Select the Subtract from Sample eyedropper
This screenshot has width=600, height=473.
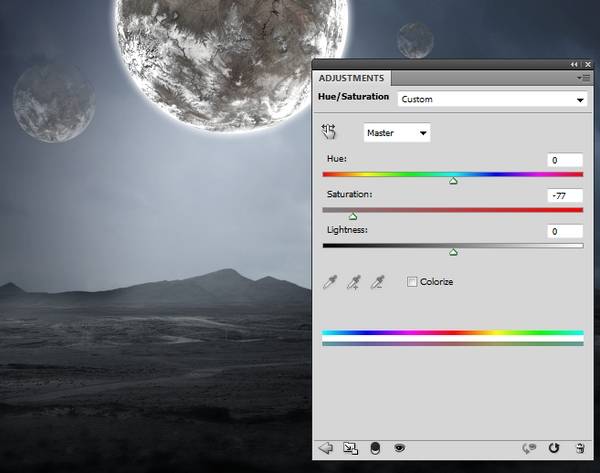(x=377, y=283)
